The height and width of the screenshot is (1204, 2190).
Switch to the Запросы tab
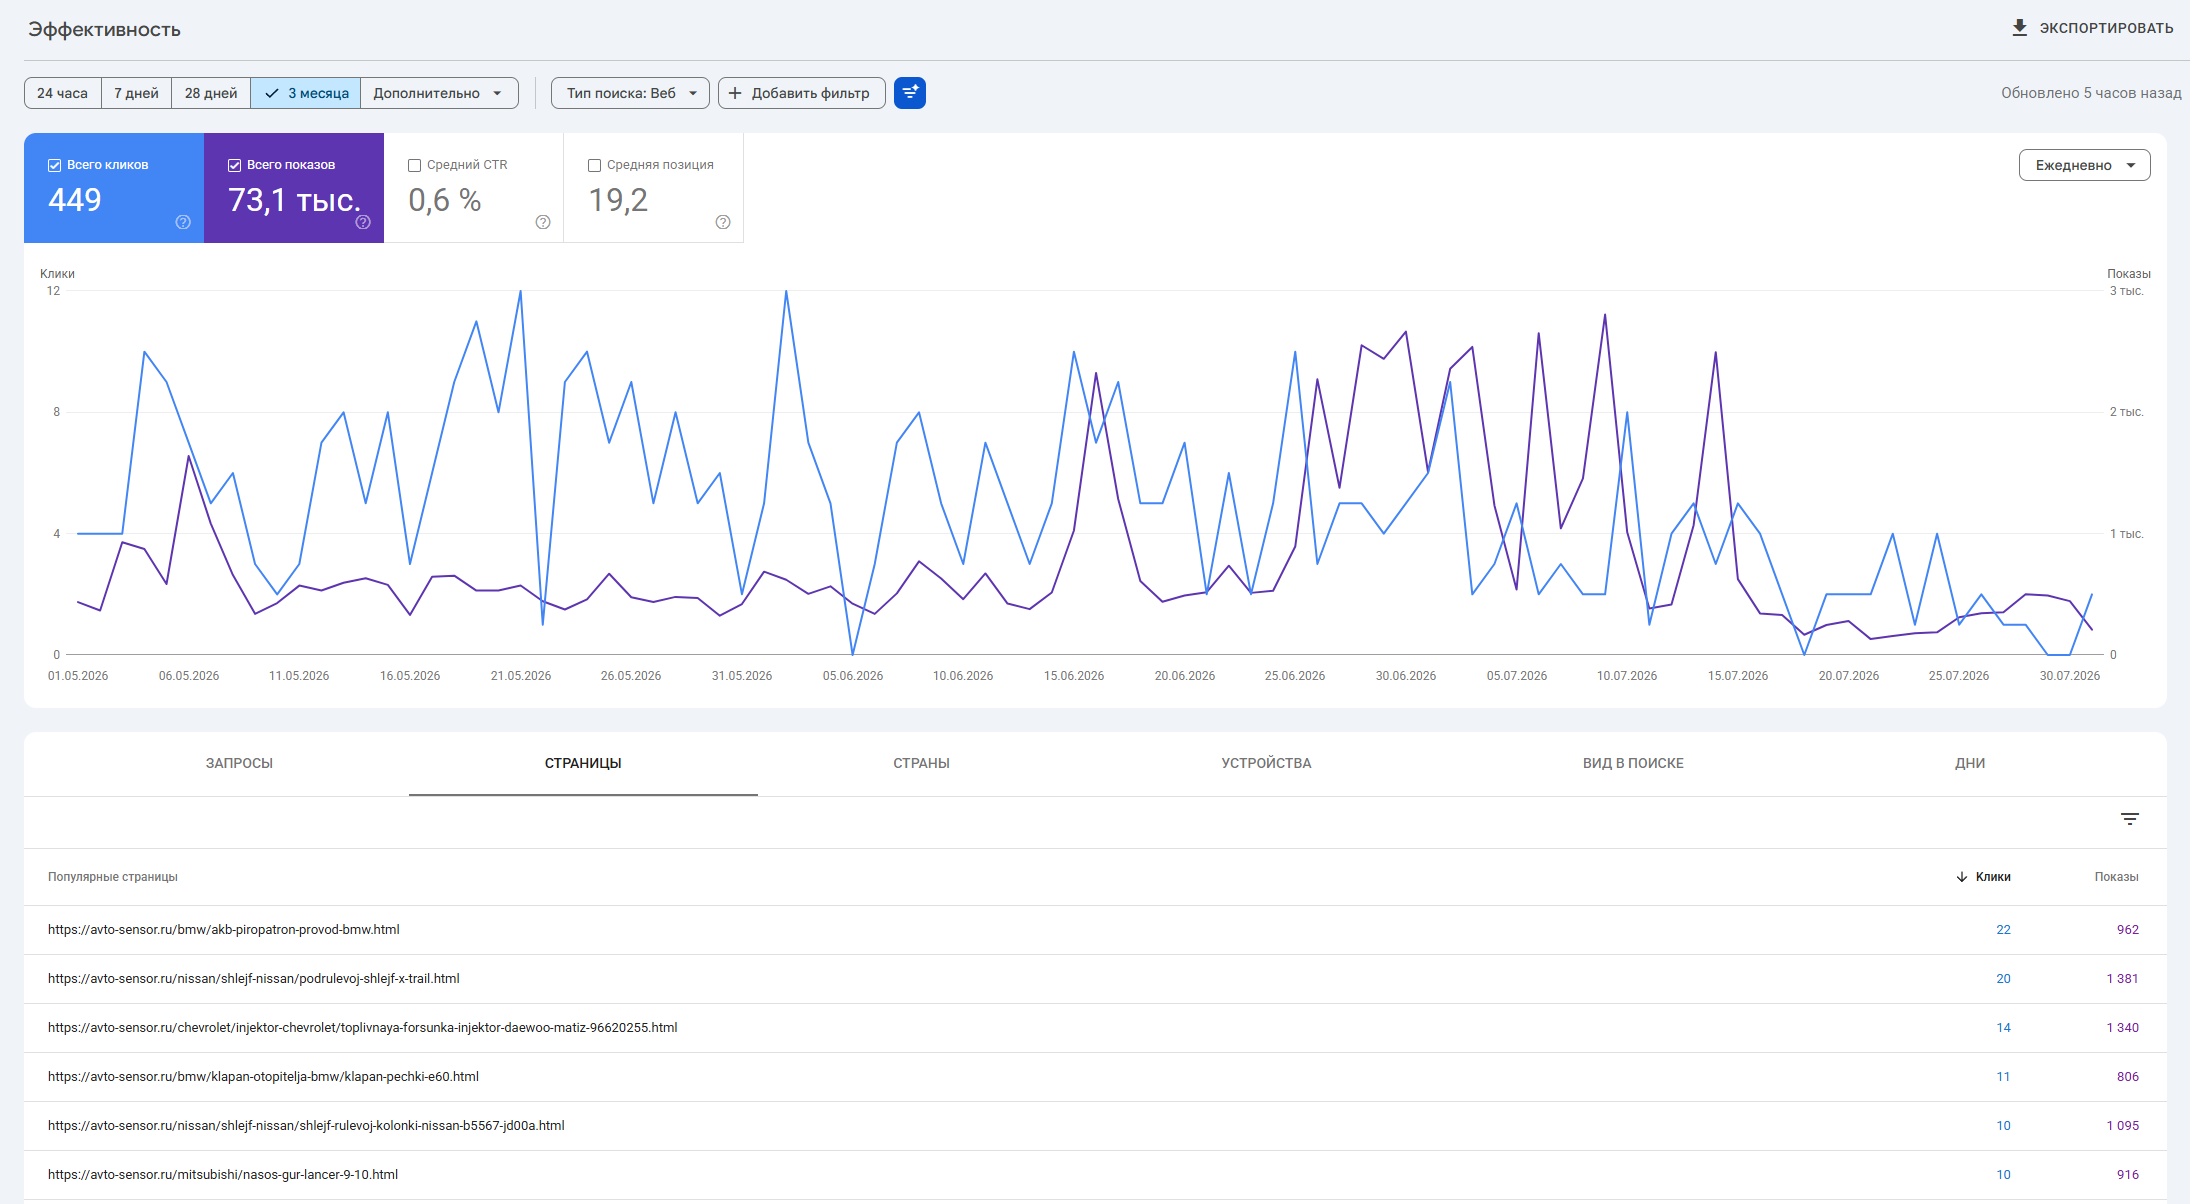click(239, 763)
